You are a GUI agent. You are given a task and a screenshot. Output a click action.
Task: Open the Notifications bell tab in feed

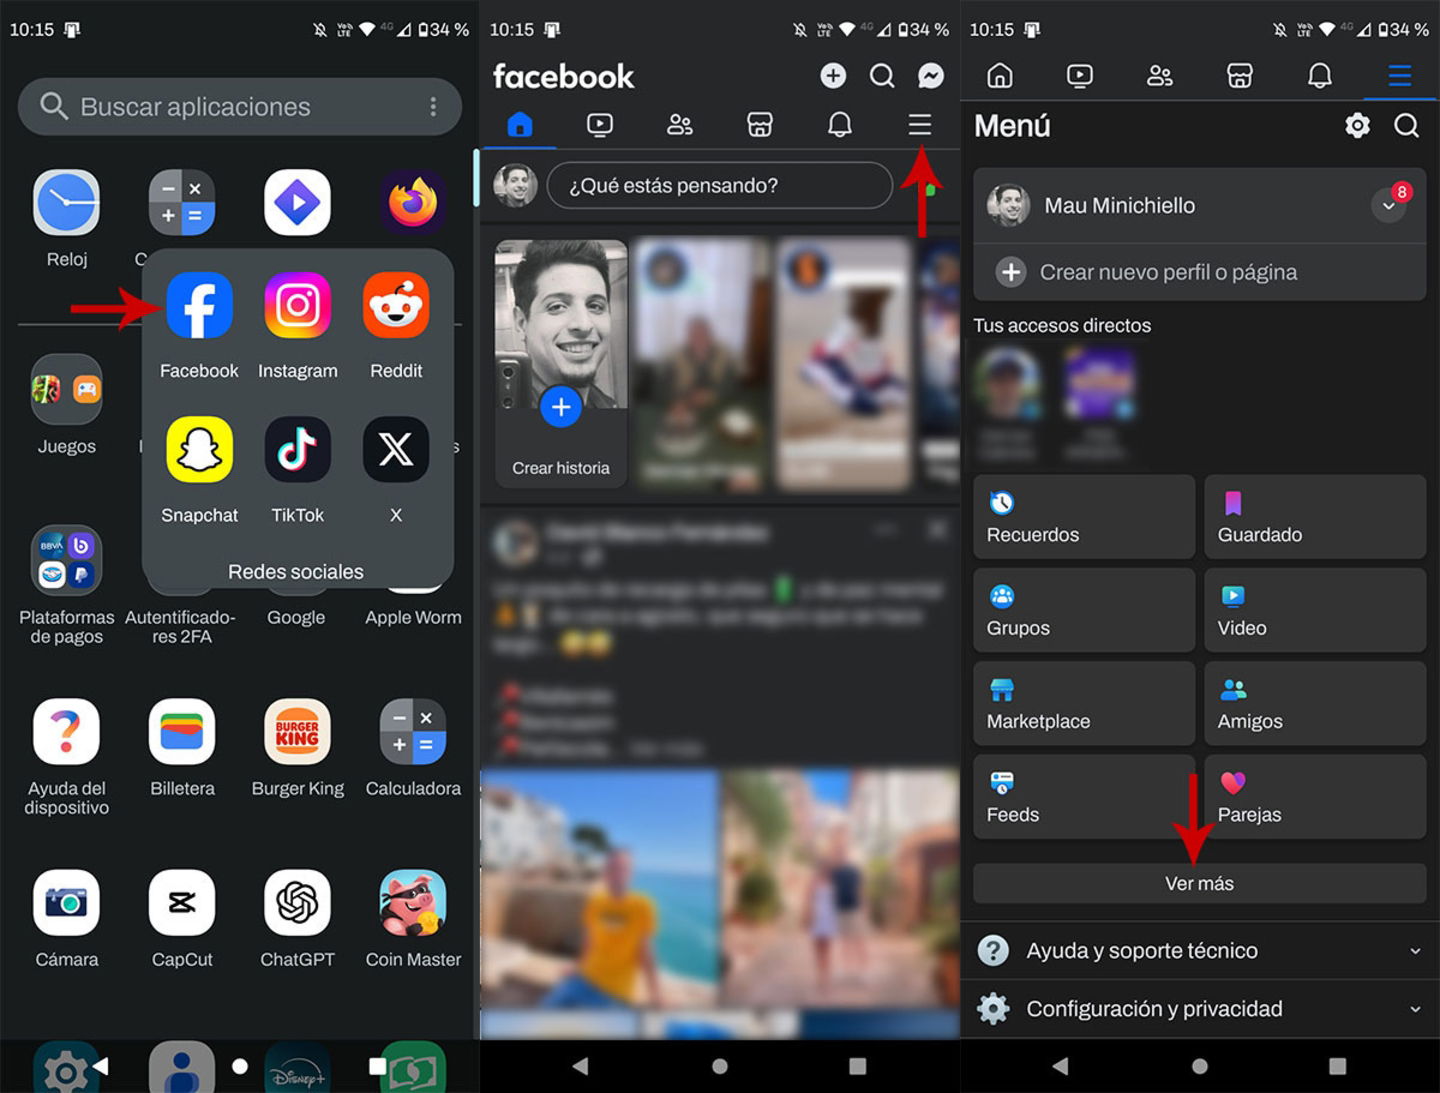click(840, 124)
